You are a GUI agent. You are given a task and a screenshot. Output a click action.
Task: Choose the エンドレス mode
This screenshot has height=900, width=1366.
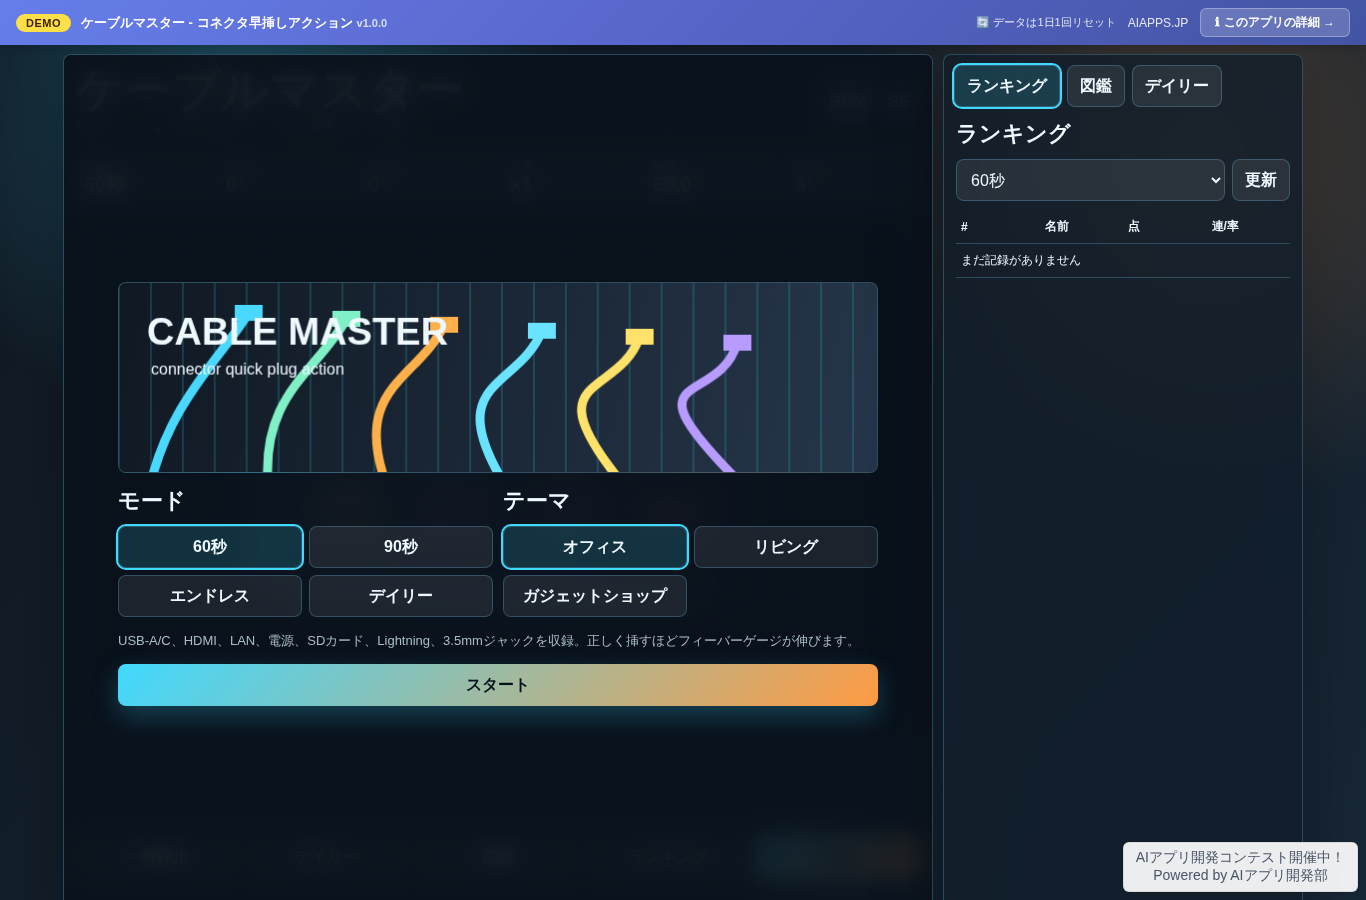tap(210, 596)
